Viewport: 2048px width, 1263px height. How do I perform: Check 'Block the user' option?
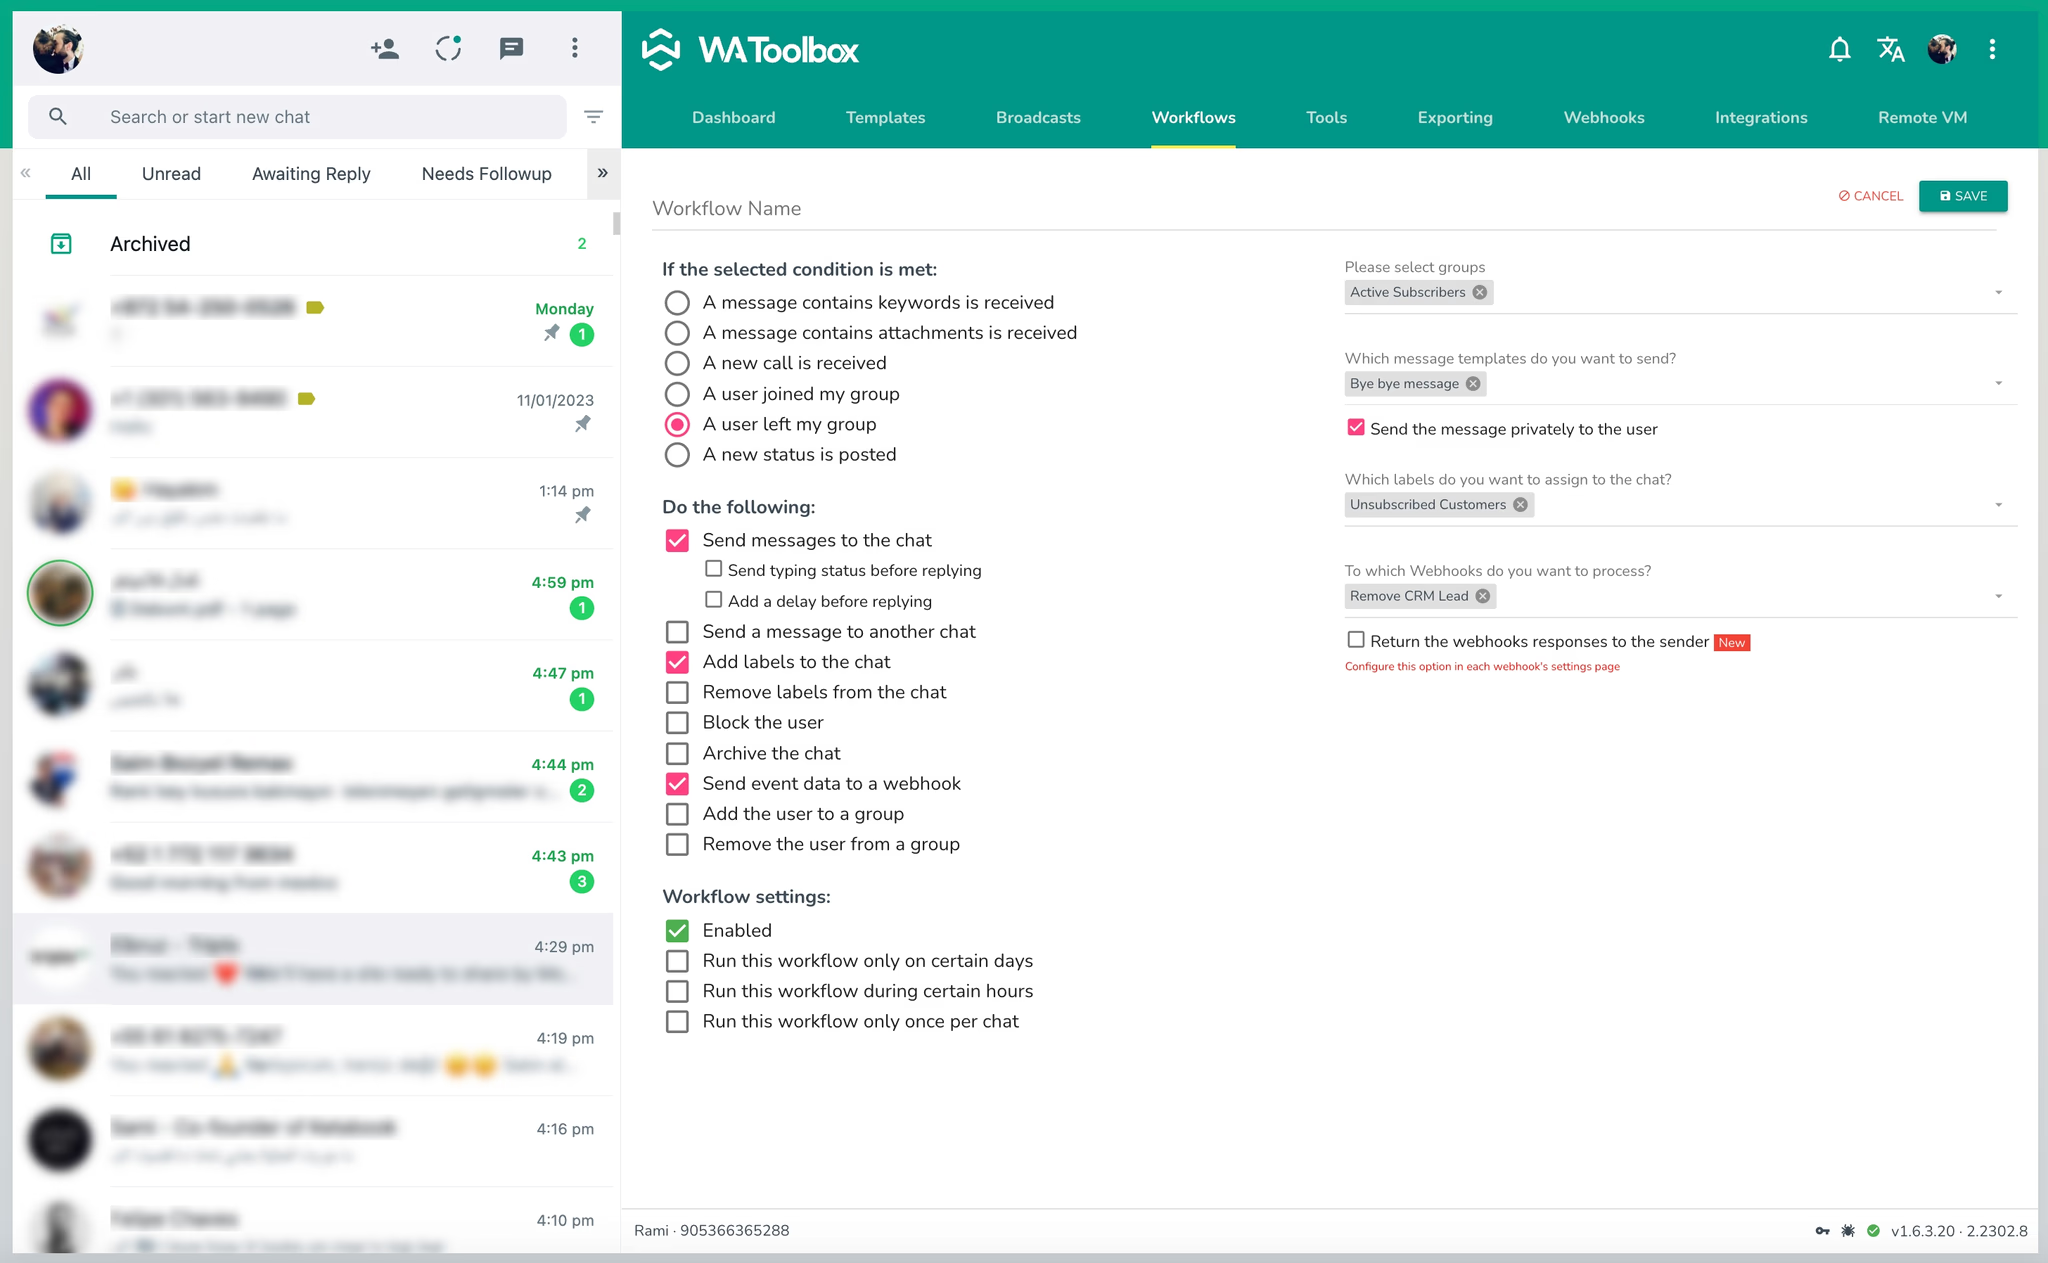tap(677, 723)
